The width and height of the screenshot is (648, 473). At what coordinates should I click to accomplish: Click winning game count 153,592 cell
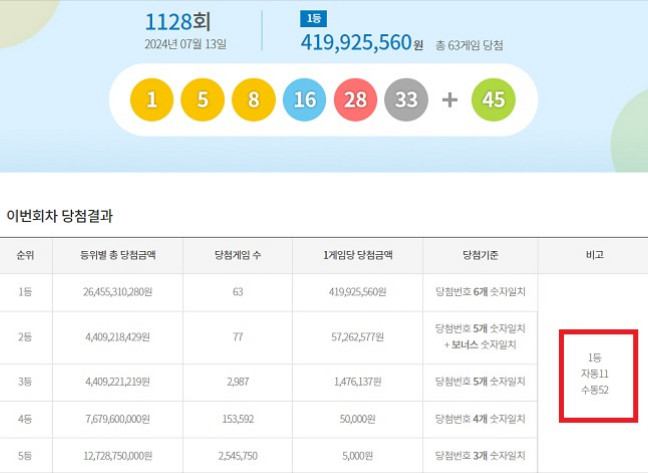click(238, 419)
